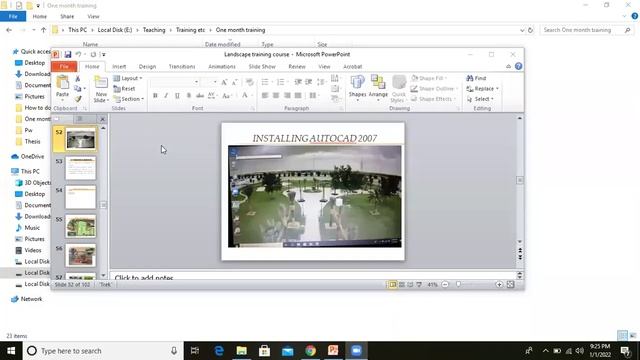Switch to the Design tab

pyautogui.click(x=147, y=67)
